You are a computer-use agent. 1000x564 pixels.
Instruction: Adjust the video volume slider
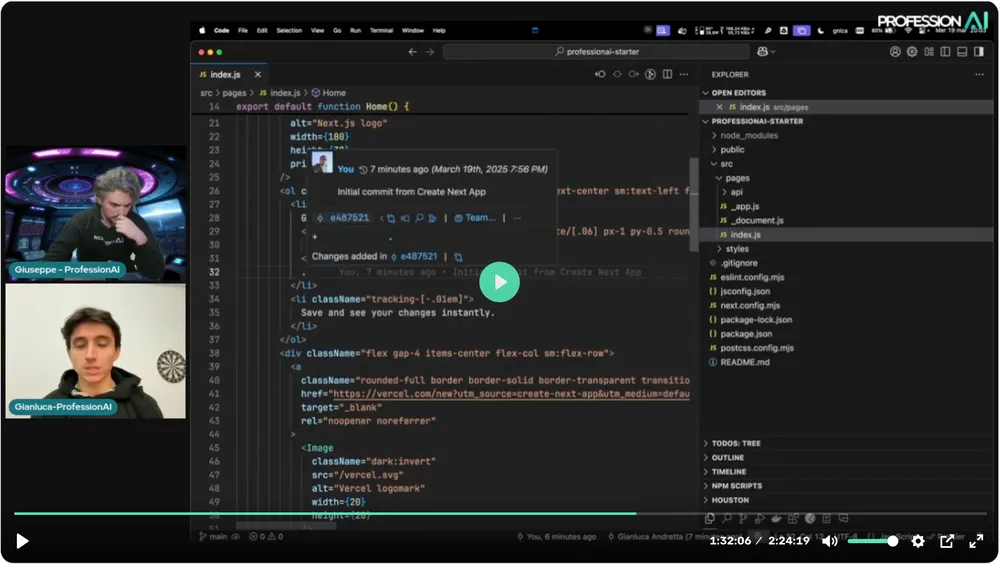tap(872, 541)
